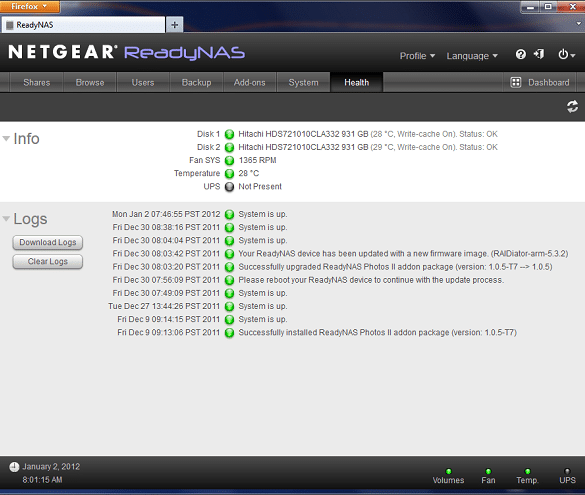Switch to the Add-ons tab
Viewport: 585px width, 495px height.
[x=250, y=82]
